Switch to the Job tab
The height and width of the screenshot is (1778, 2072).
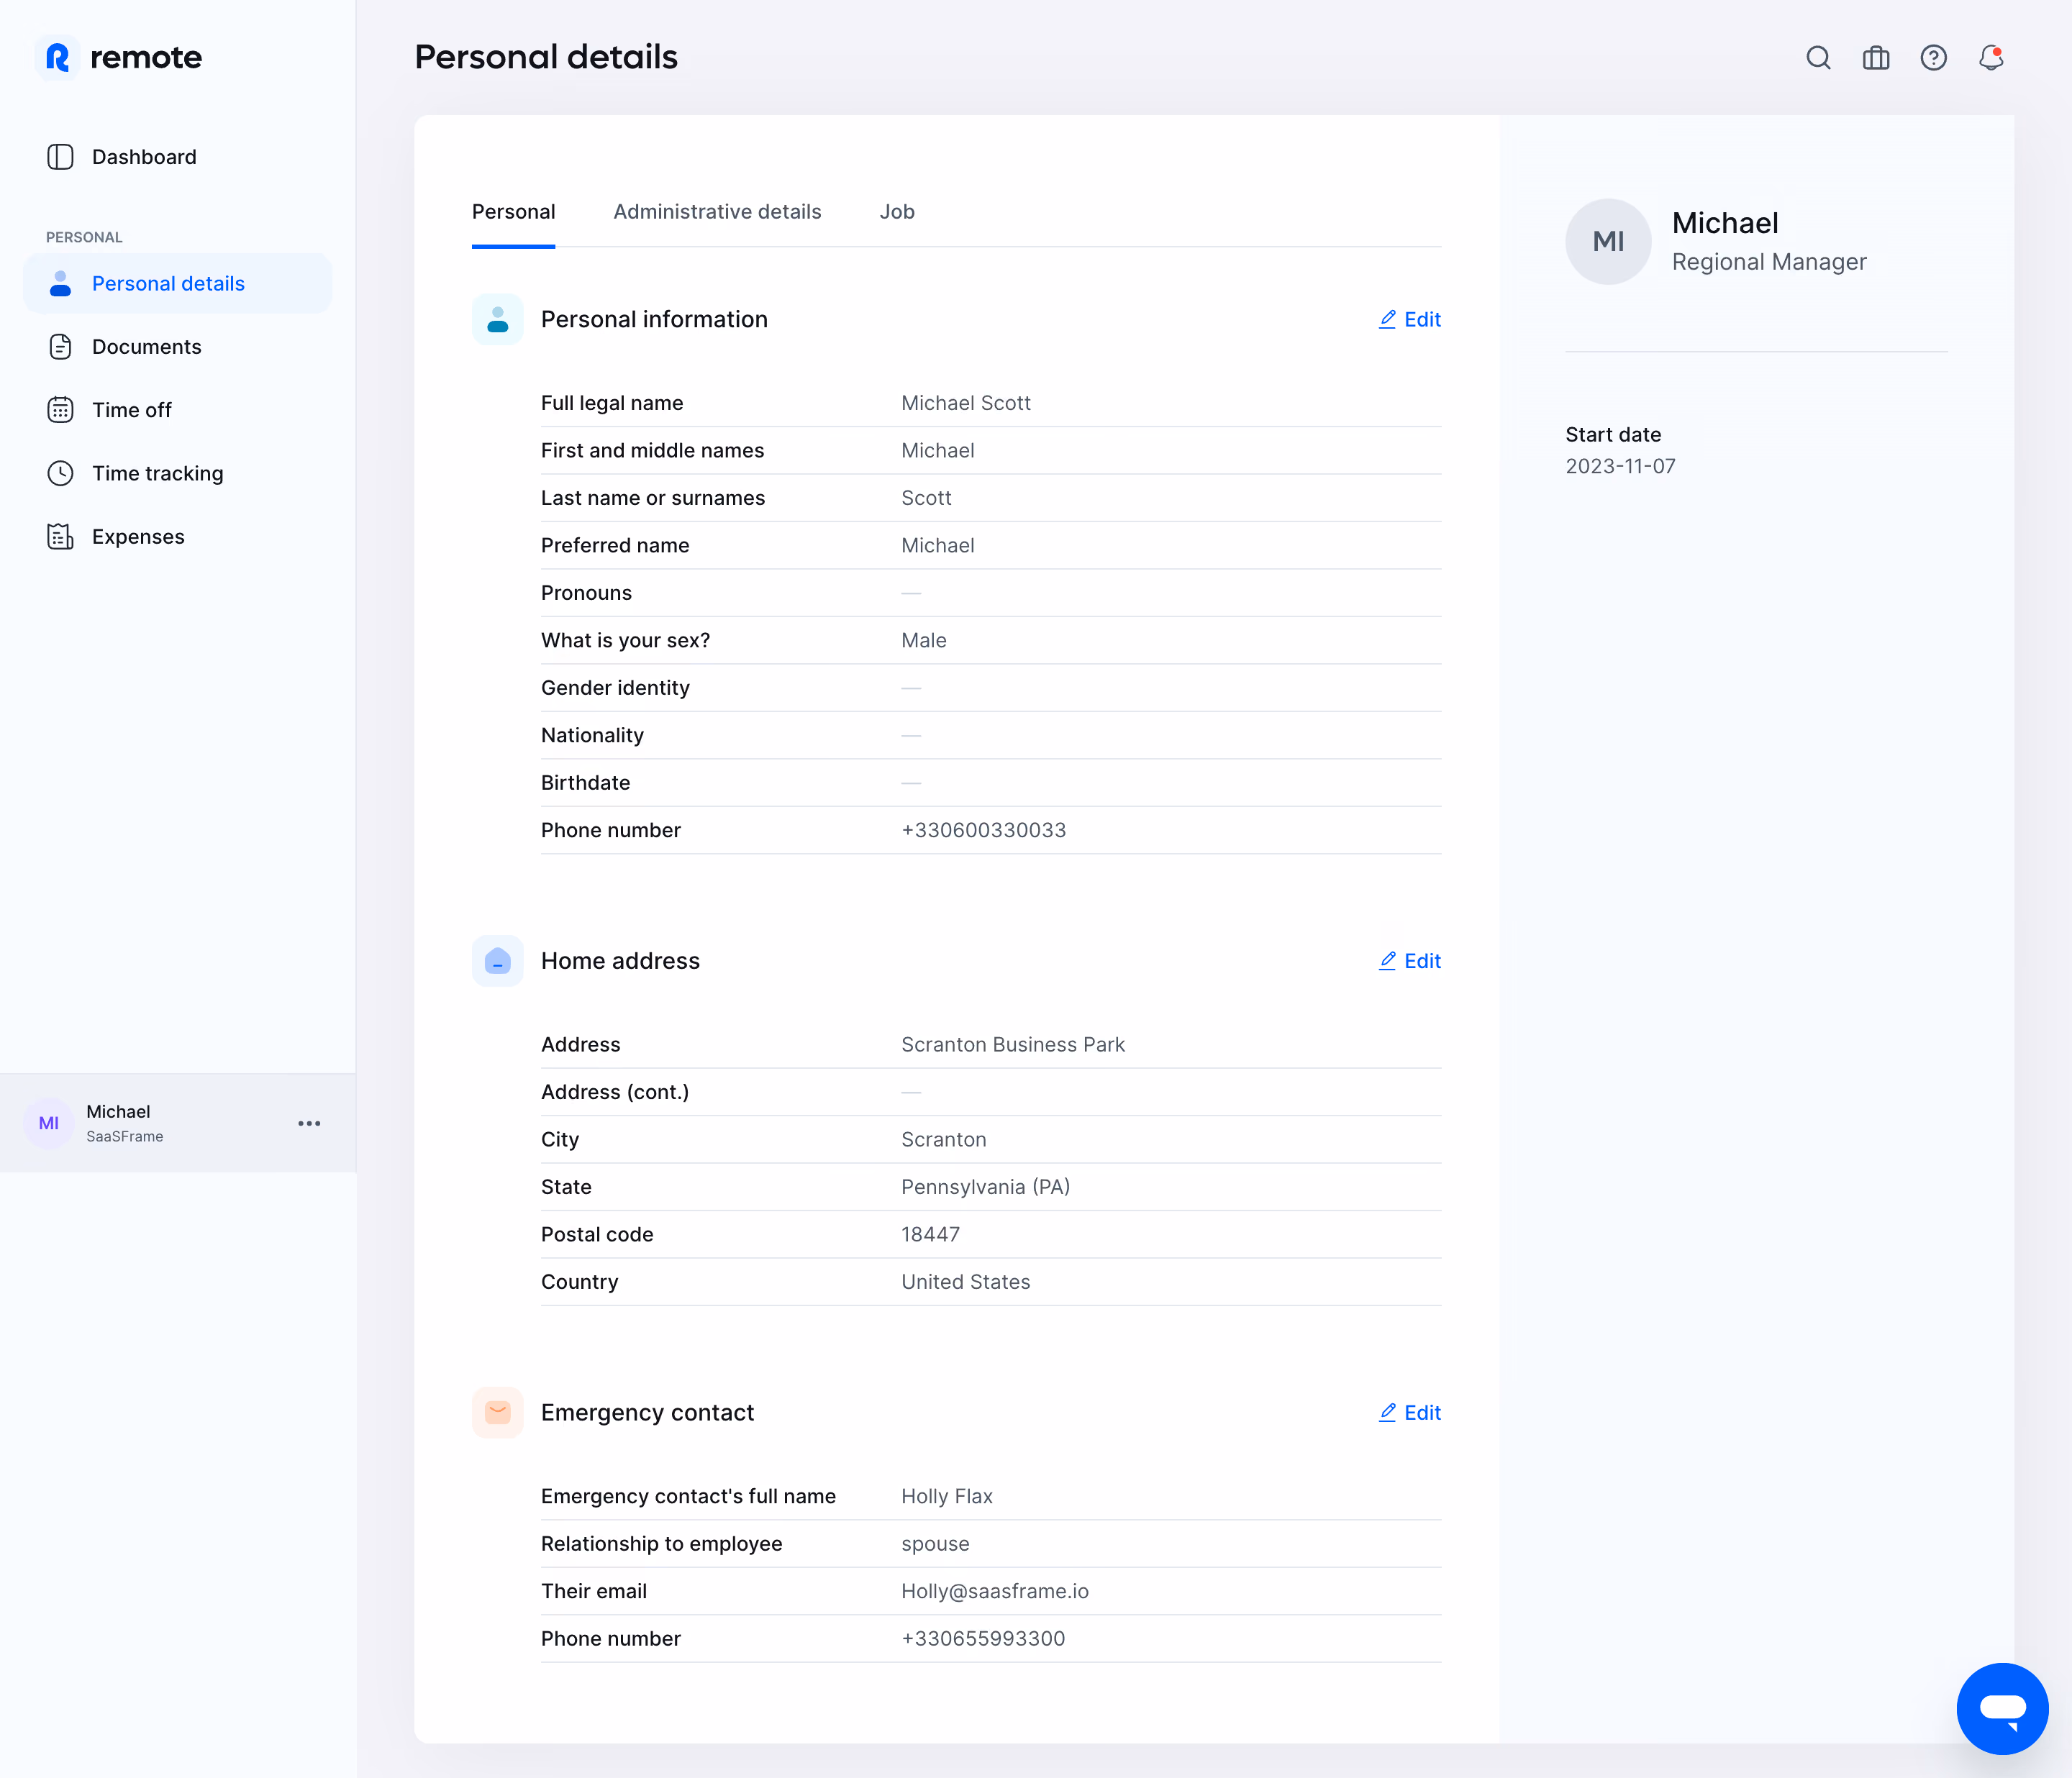pyautogui.click(x=897, y=212)
